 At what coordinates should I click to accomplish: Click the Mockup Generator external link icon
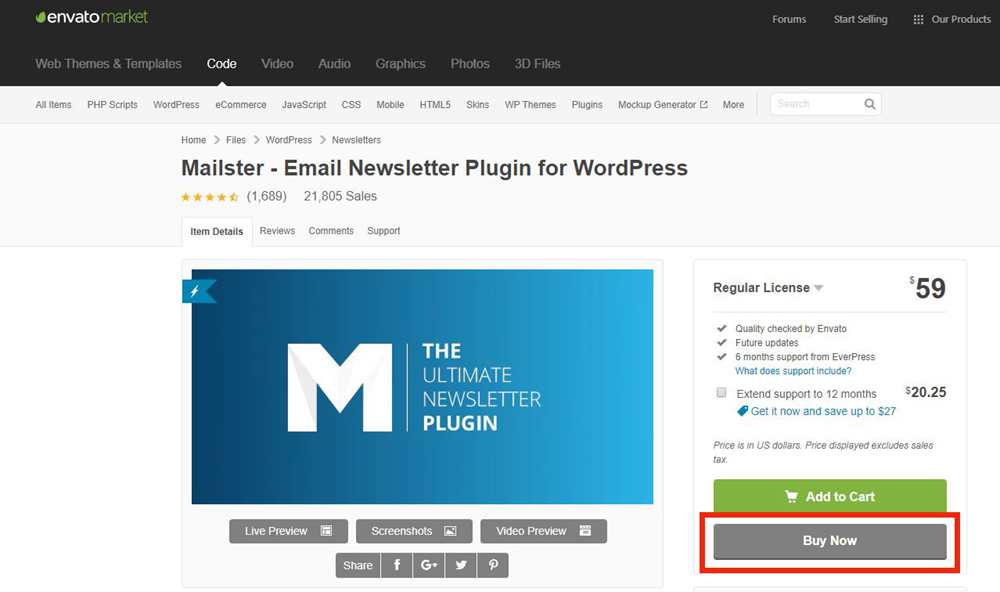[x=703, y=105]
